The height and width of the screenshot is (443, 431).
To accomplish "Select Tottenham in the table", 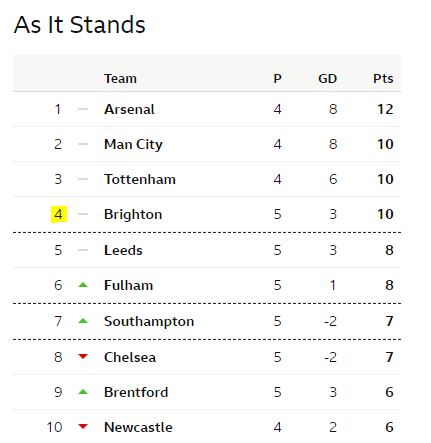I will 140,179.
